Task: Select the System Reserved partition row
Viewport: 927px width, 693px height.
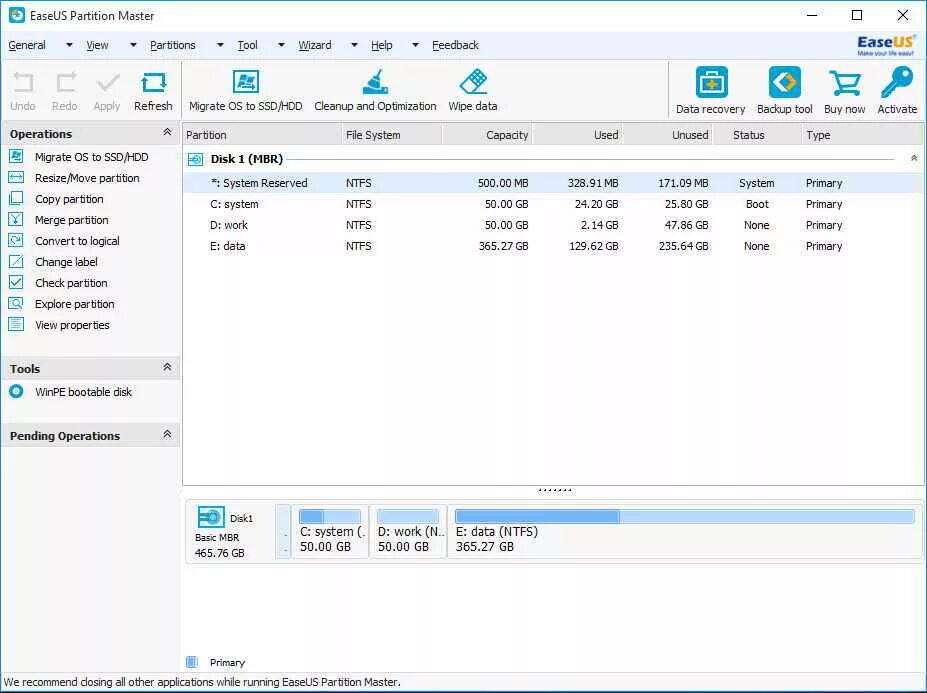Action: (x=553, y=183)
